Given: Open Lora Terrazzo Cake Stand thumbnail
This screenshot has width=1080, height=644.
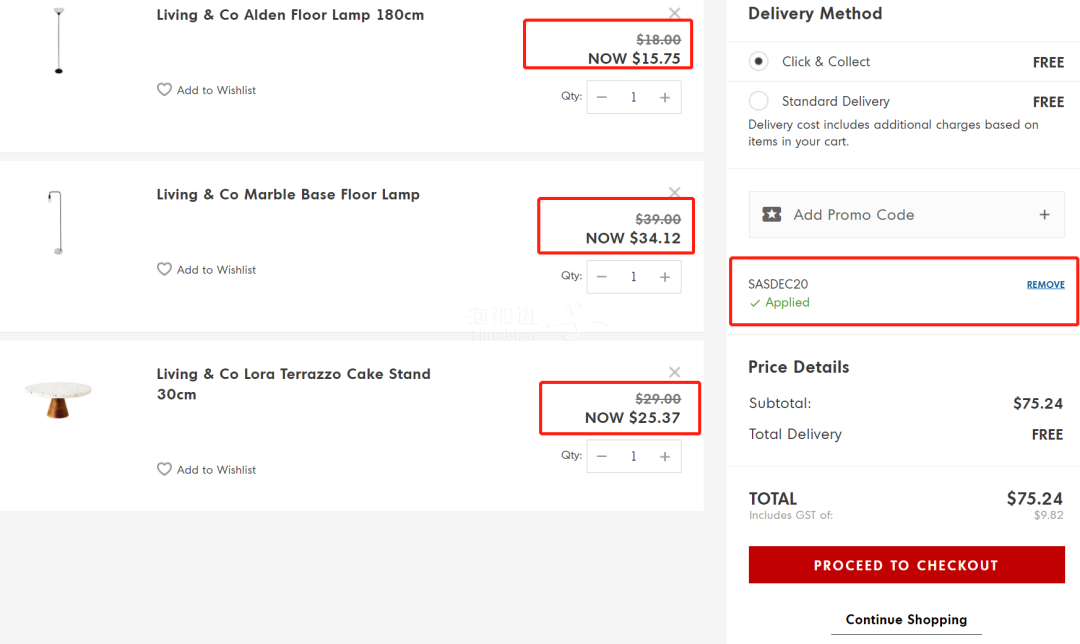Looking at the screenshot, I should click(58, 397).
